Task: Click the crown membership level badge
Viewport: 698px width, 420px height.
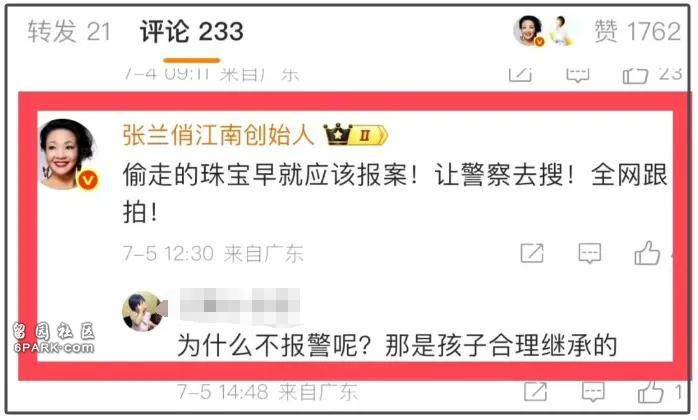Action: (355, 135)
